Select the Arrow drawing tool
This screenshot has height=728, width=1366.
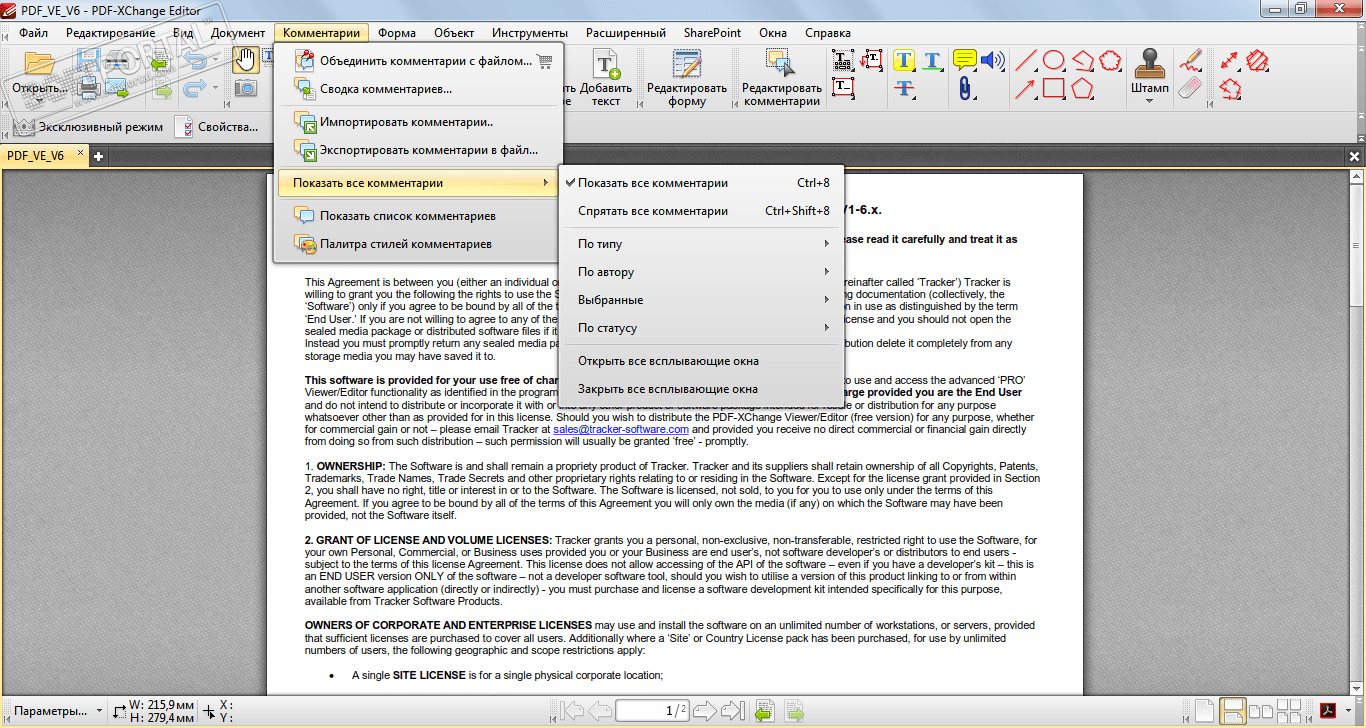(1025, 88)
